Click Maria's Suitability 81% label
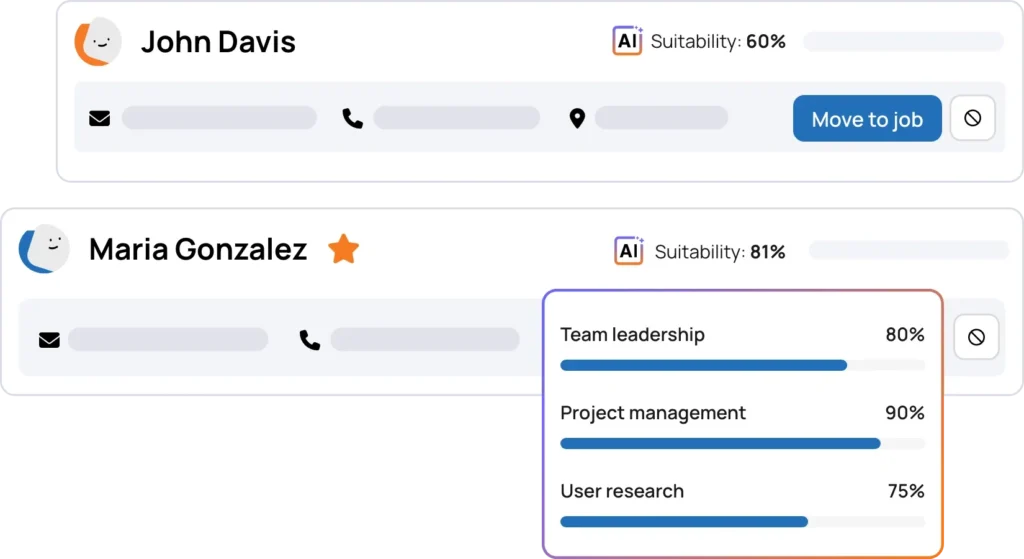The image size is (1024, 559). click(720, 252)
